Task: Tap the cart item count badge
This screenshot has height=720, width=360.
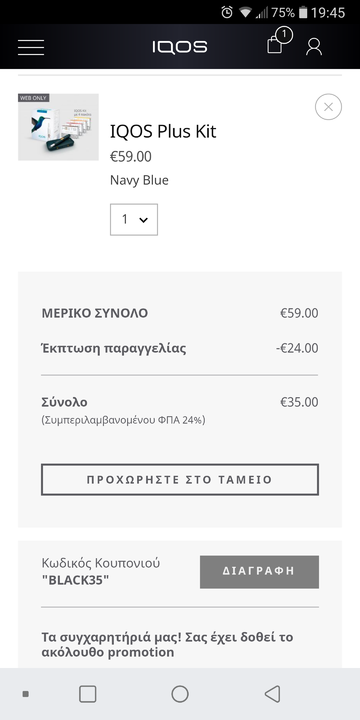Action: [285, 34]
